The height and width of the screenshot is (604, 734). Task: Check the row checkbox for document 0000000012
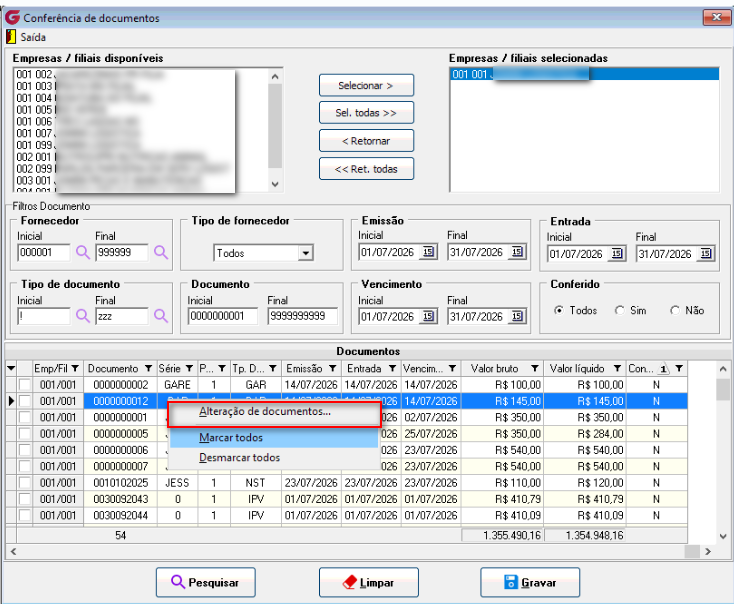click(25, 401)
